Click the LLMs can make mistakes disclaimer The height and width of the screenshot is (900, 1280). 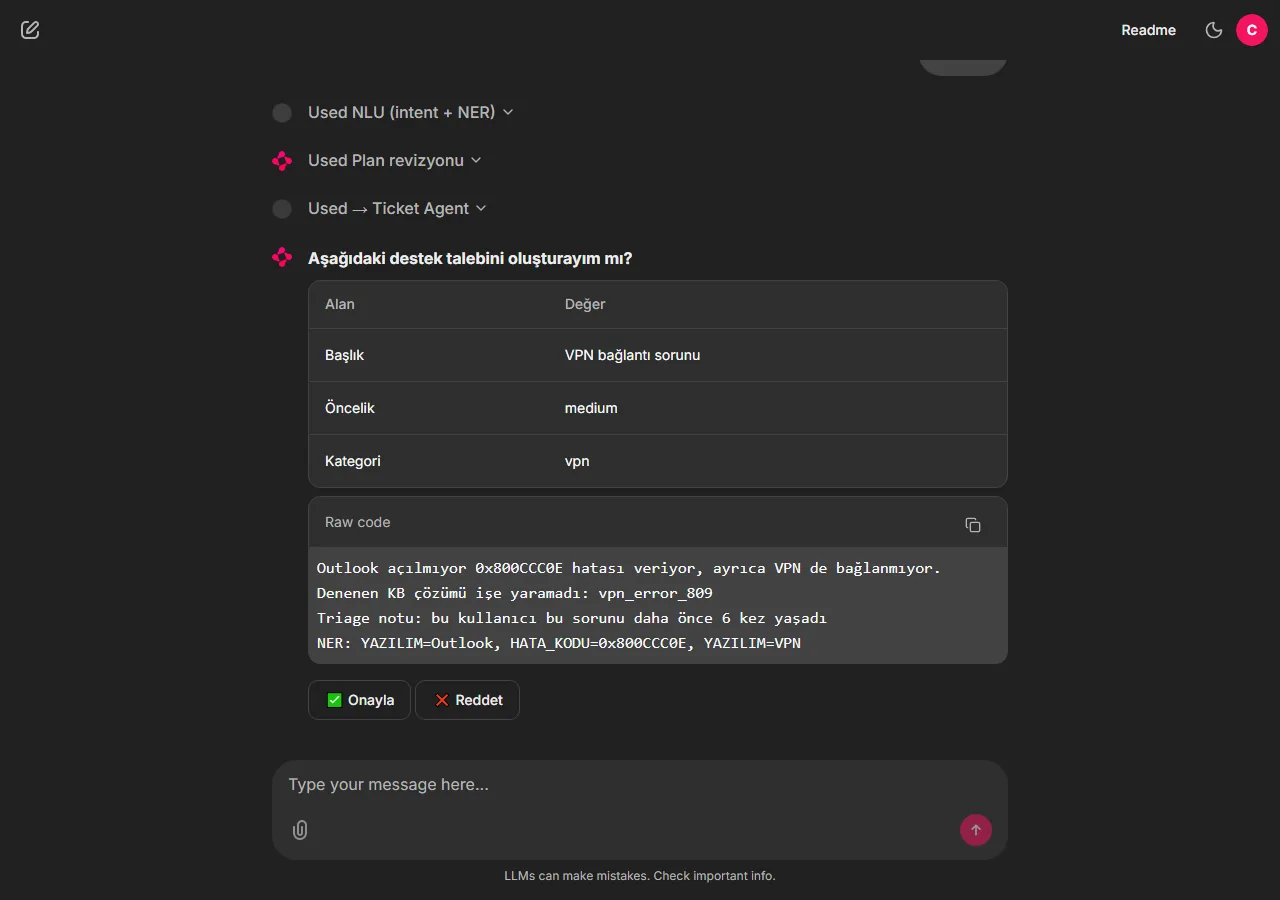pyautogui.click(x=640, y=876)
